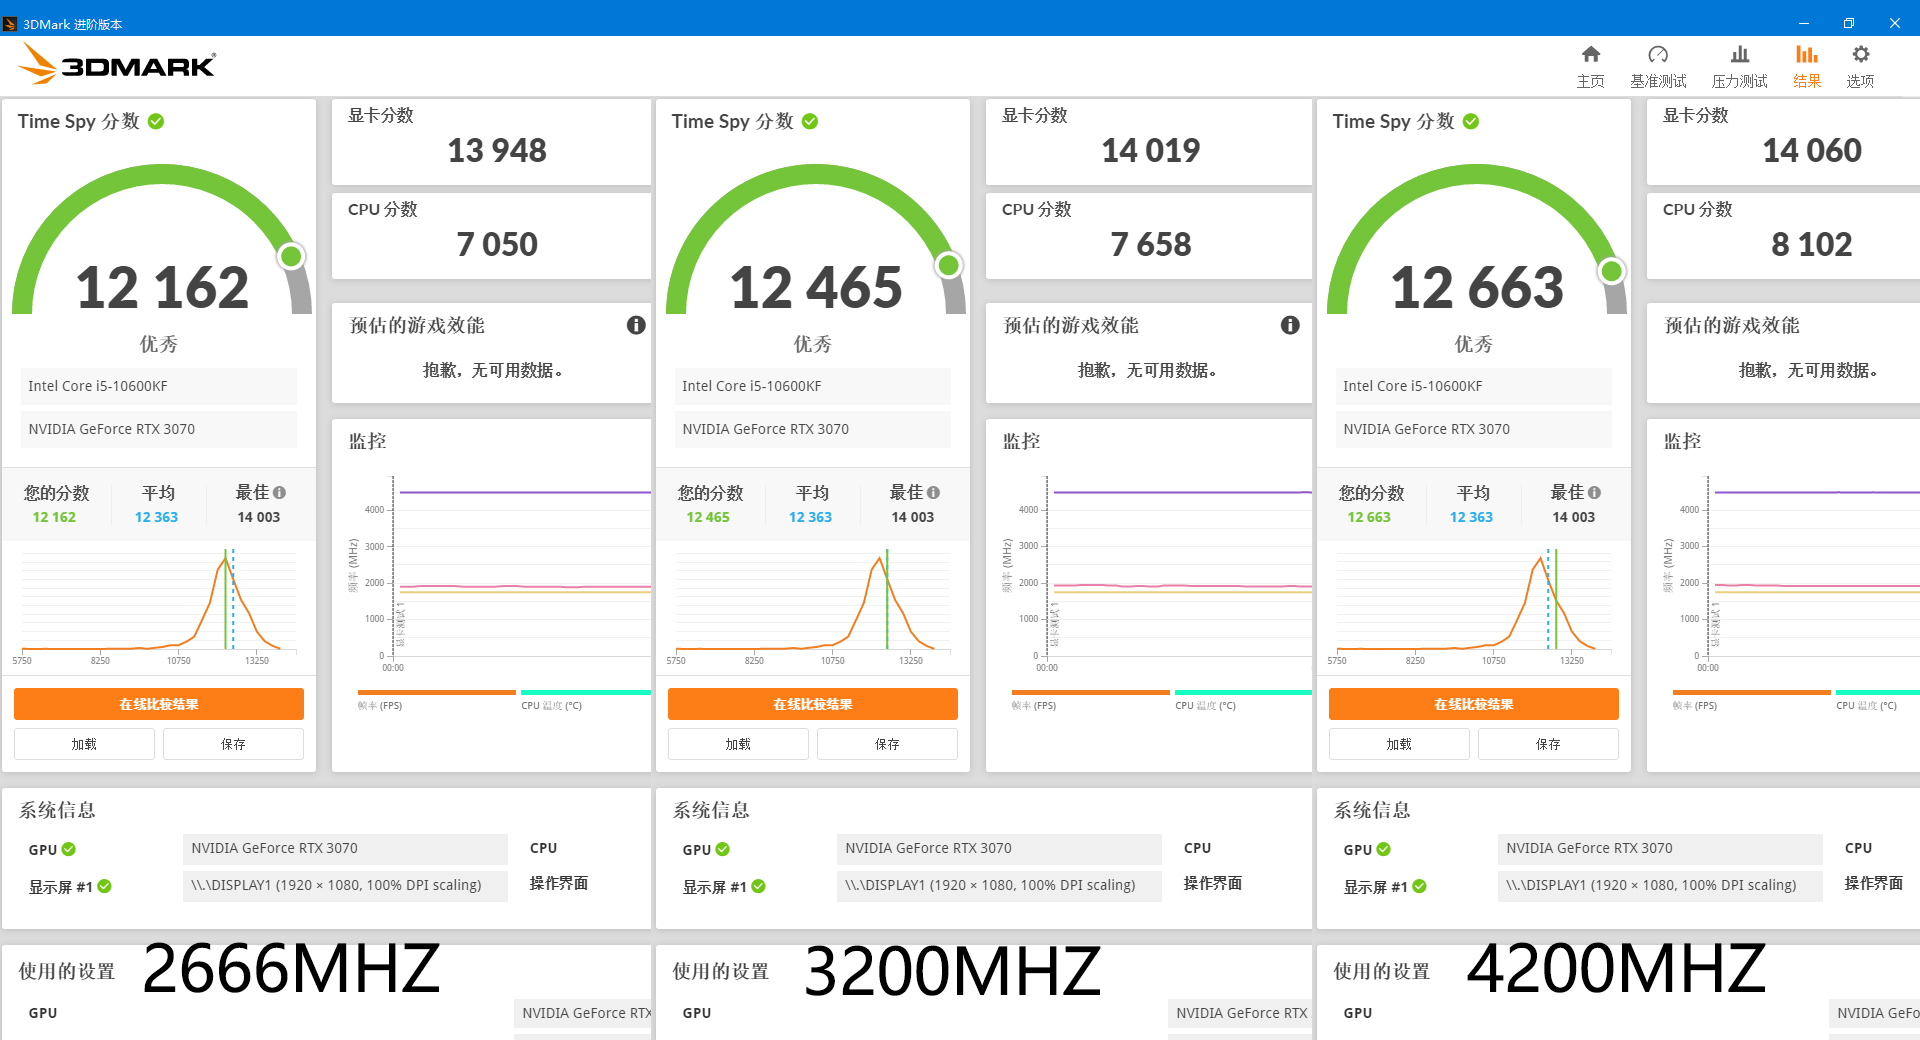This screenshot has height=1040, width=1920.
Task: Click the CPU 分数 value 7 658
Action: (1151, 244)
